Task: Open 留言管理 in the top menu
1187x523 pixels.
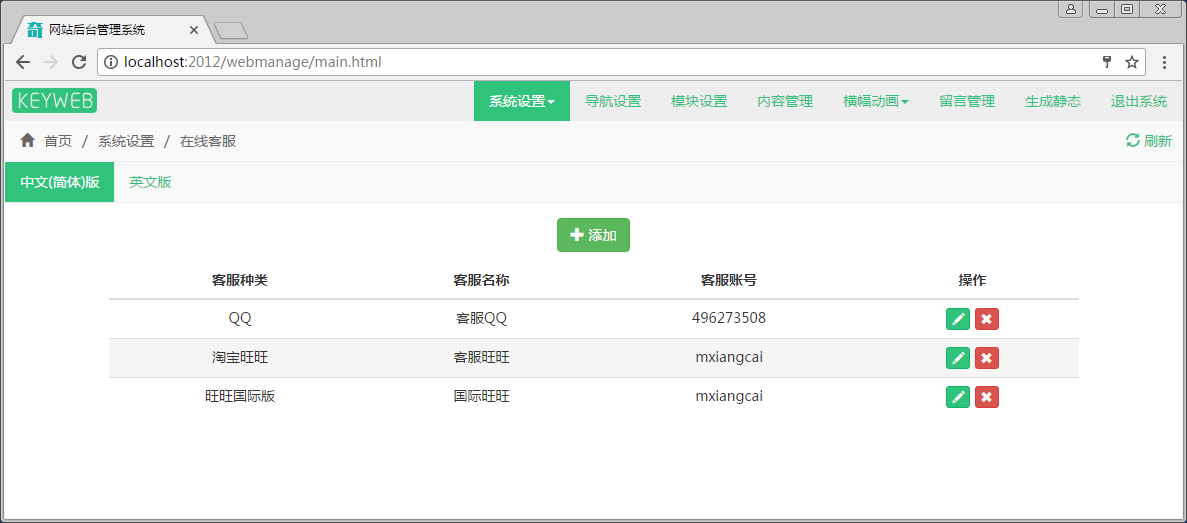Action: 967,101
